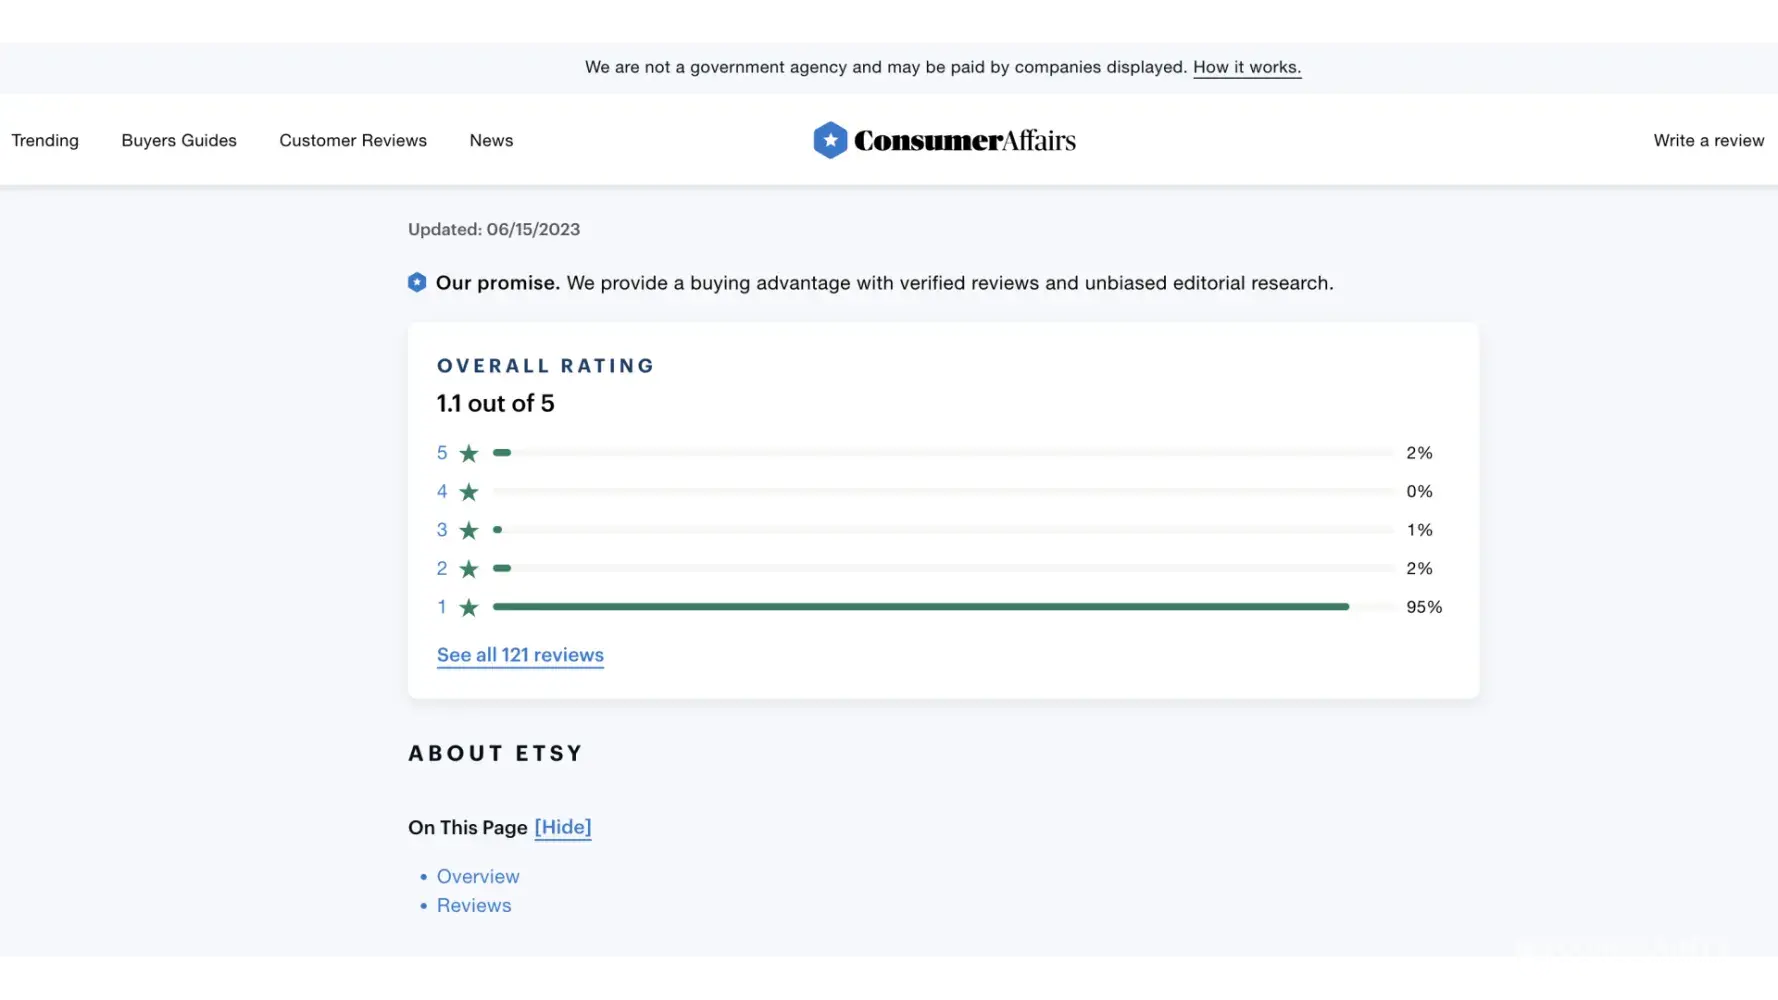
Task: Jump to the Overview section
Action: pos(478,877)
